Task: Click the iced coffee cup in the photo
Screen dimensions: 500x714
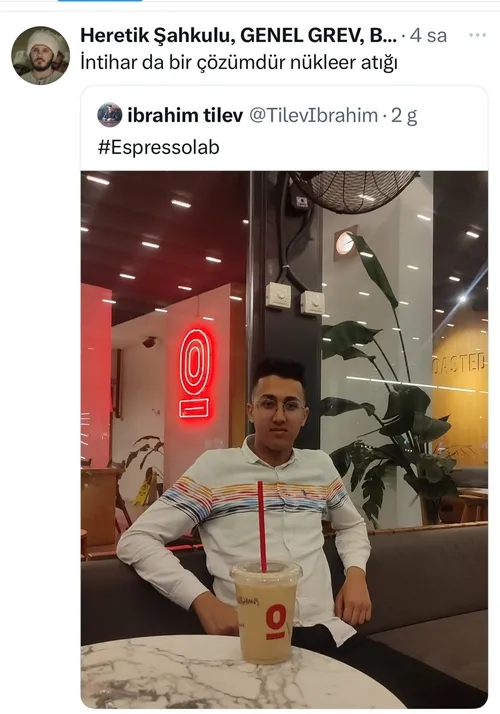Action: click(265, 612)
